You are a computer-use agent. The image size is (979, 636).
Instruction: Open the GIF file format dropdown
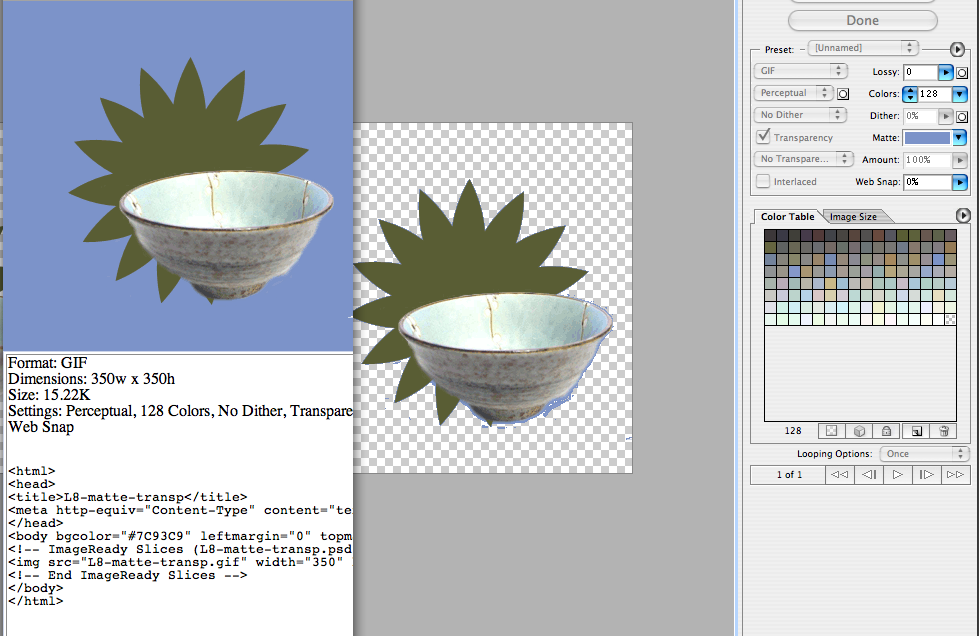pos(800,72)
